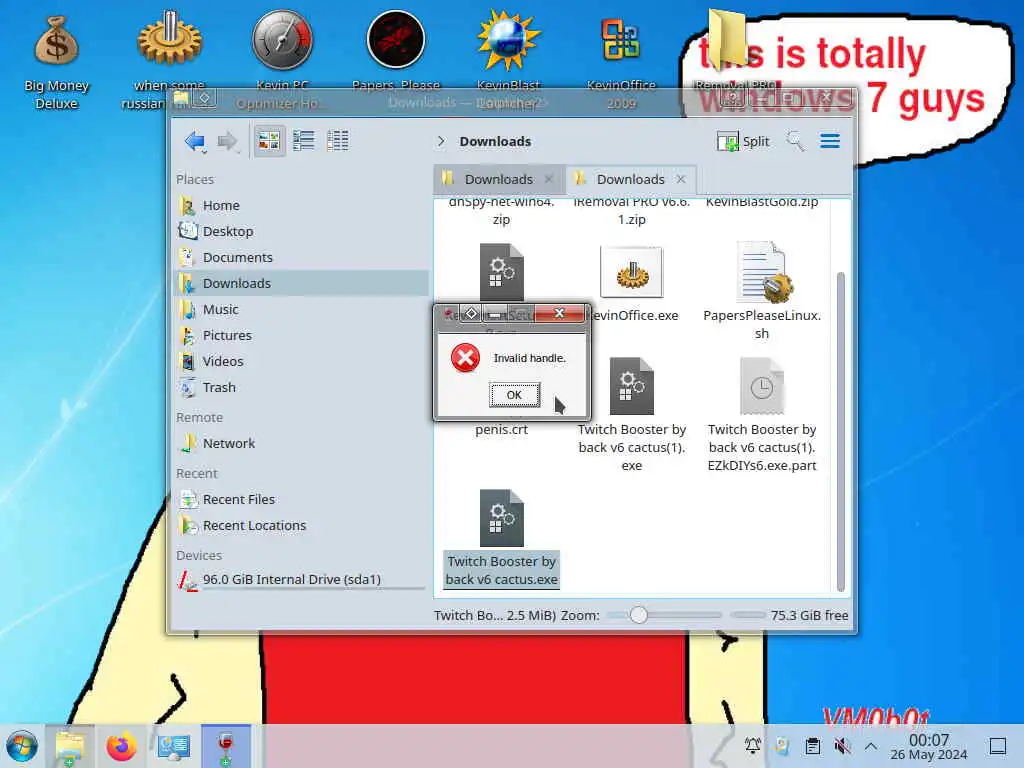Click OK in the Invalid handle dialog
Screen dimensions: 1024x768
click(515, 395)
